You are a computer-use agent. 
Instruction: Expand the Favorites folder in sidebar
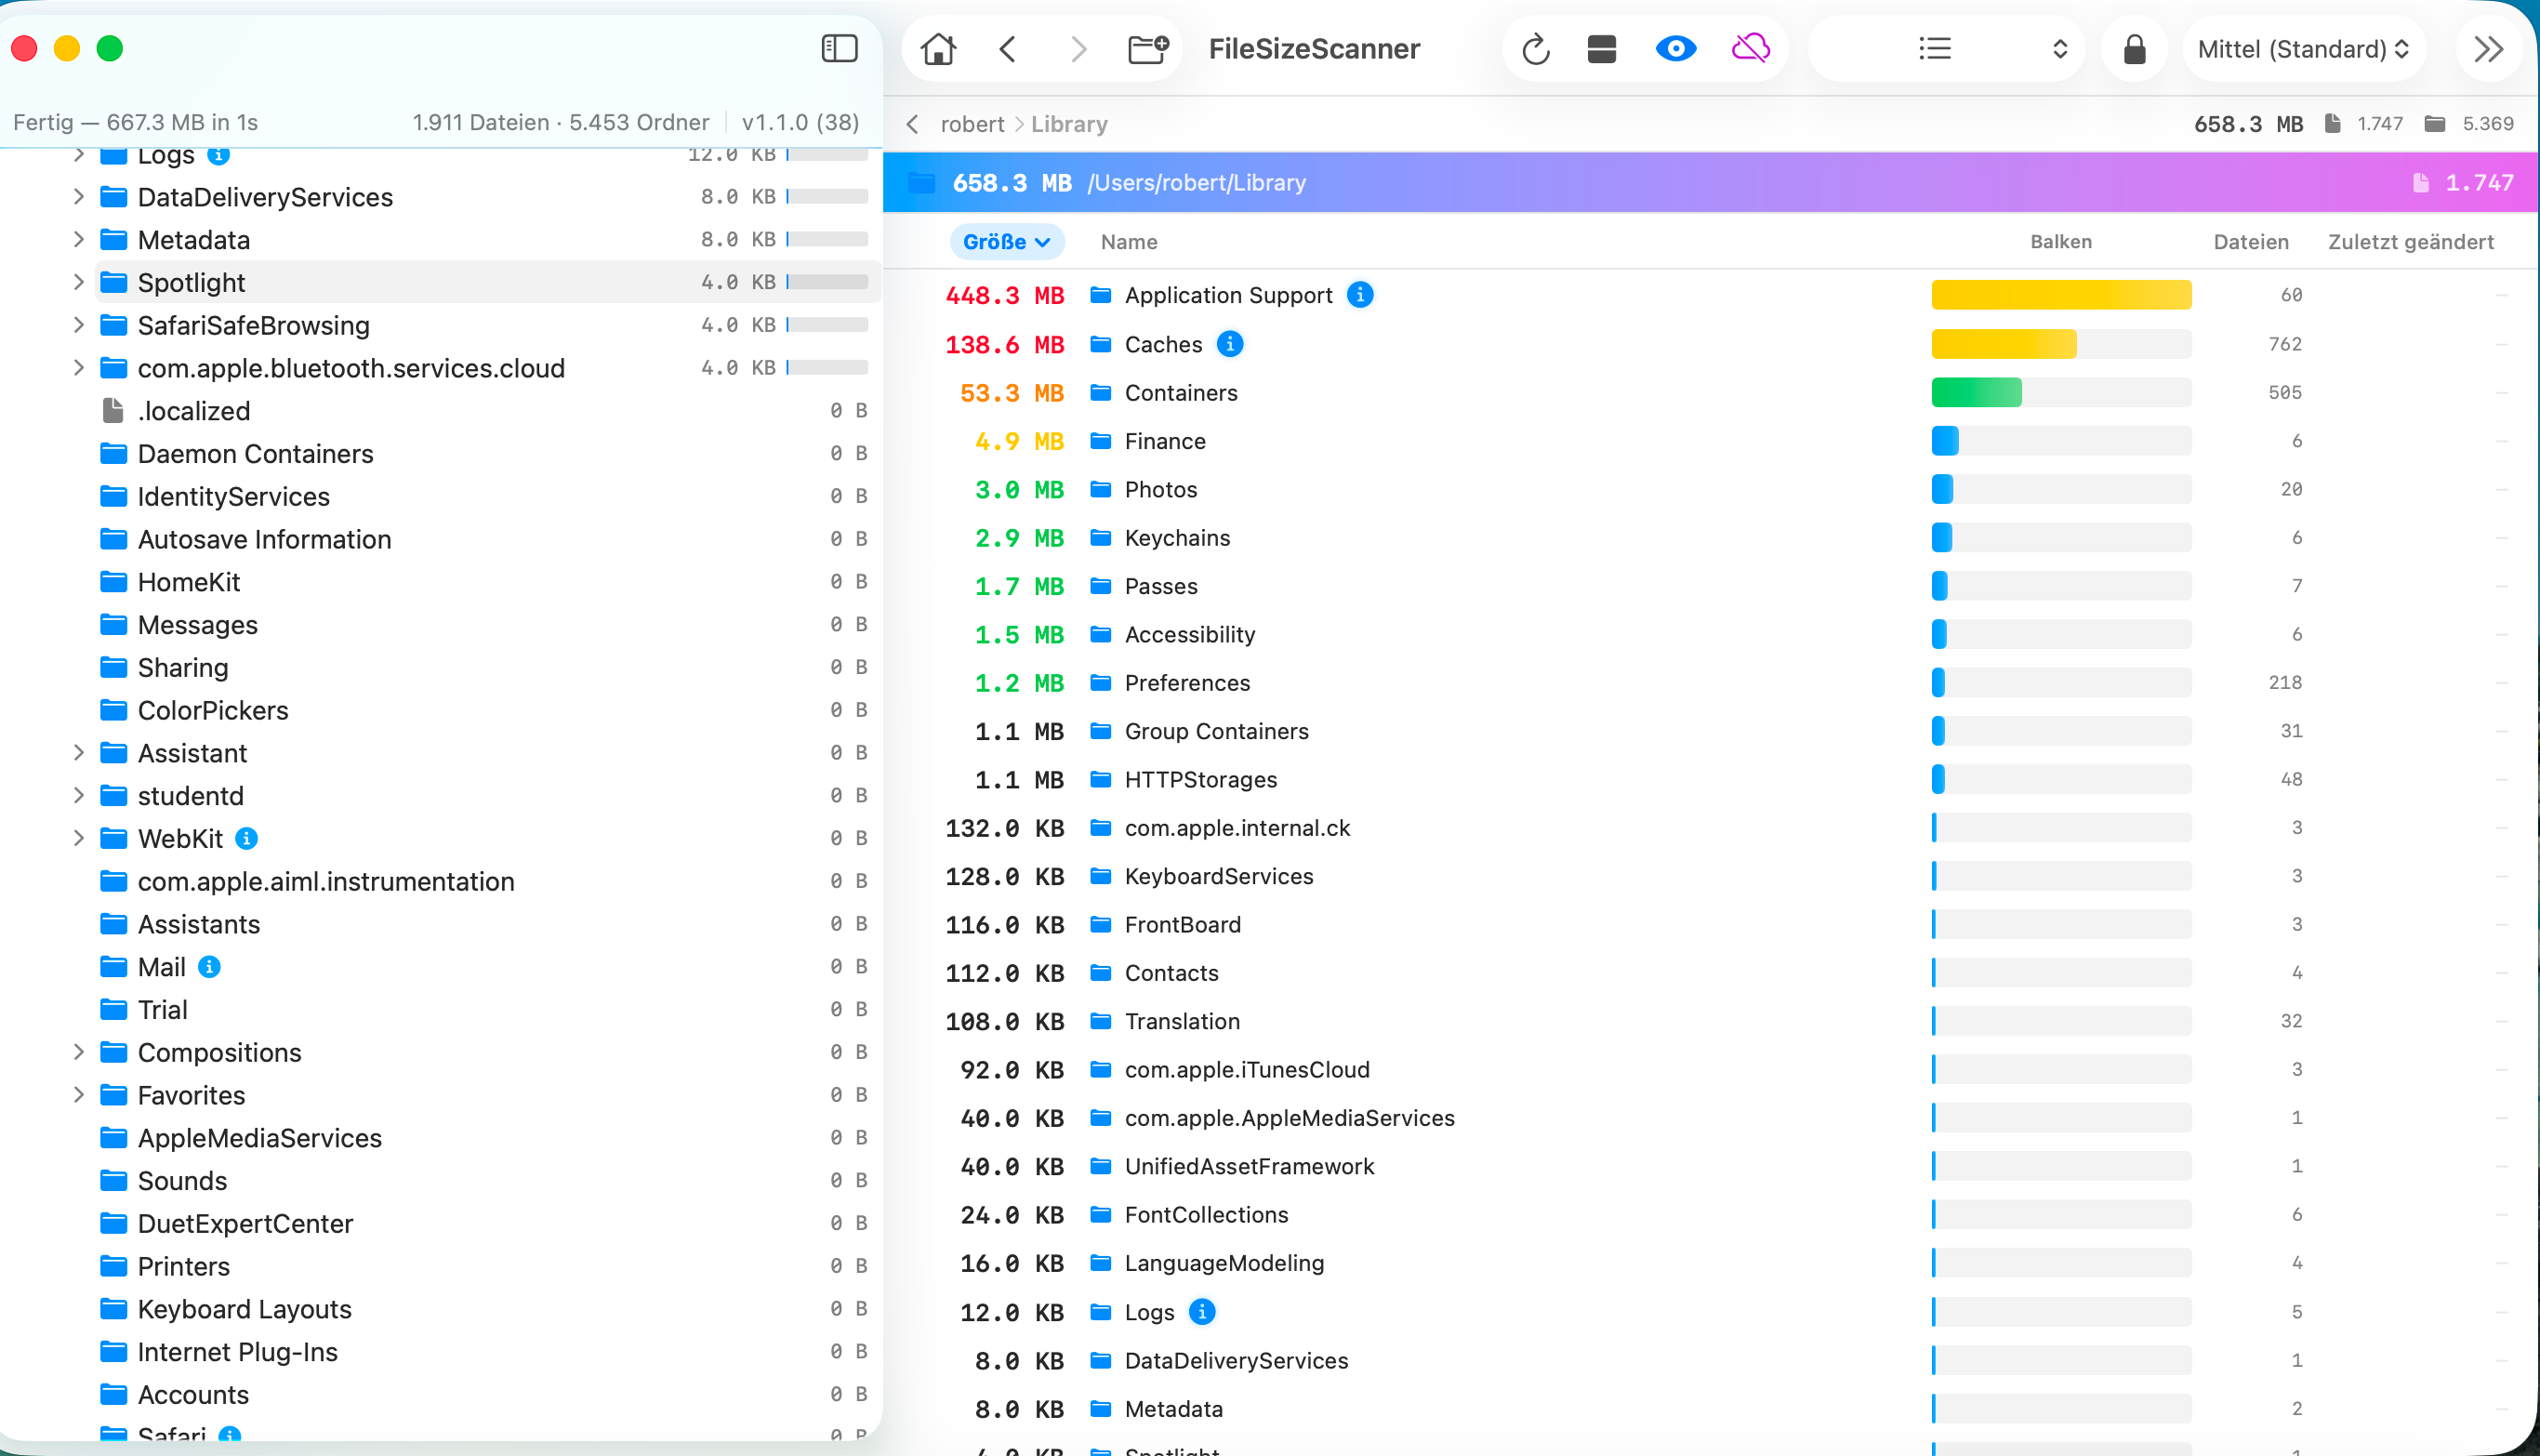click(78, 1095)
